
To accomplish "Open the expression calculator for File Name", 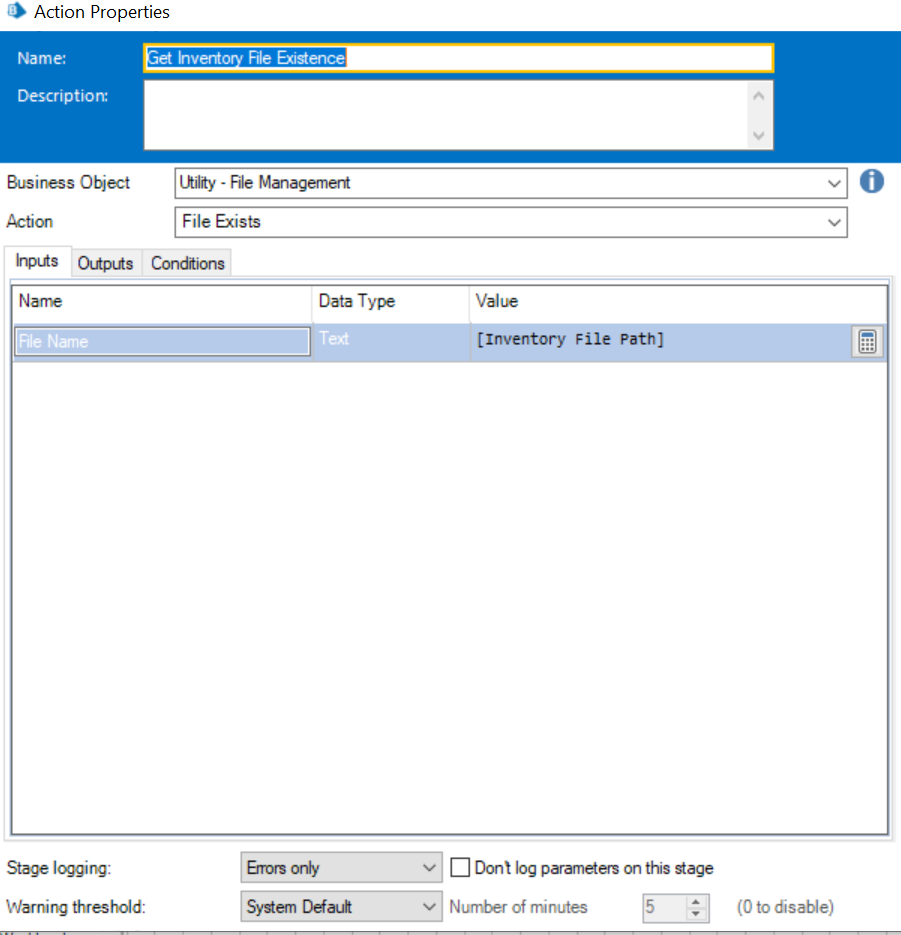I will 867,342.
